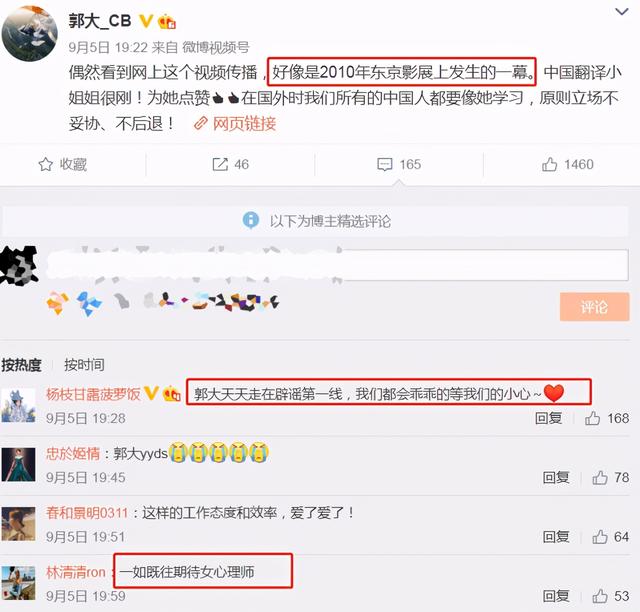Sort comments by 按时间 tab
Image resolution: width=640 pixels, height=612 pixels.
click(x=84, y=365)
